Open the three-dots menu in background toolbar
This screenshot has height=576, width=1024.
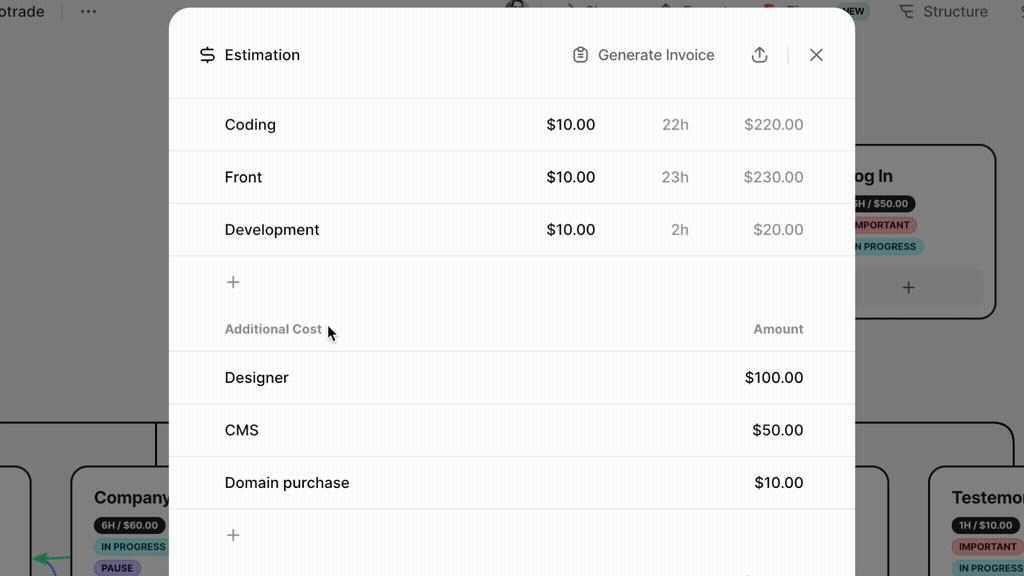pyautogui.click(x=88, y=11)
